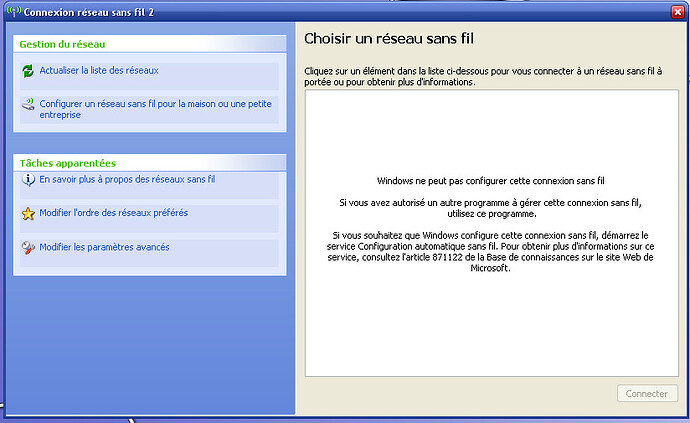690x423 pixels.
Task: Click the advanced settings icon
Action: click(x=28, y=247)
